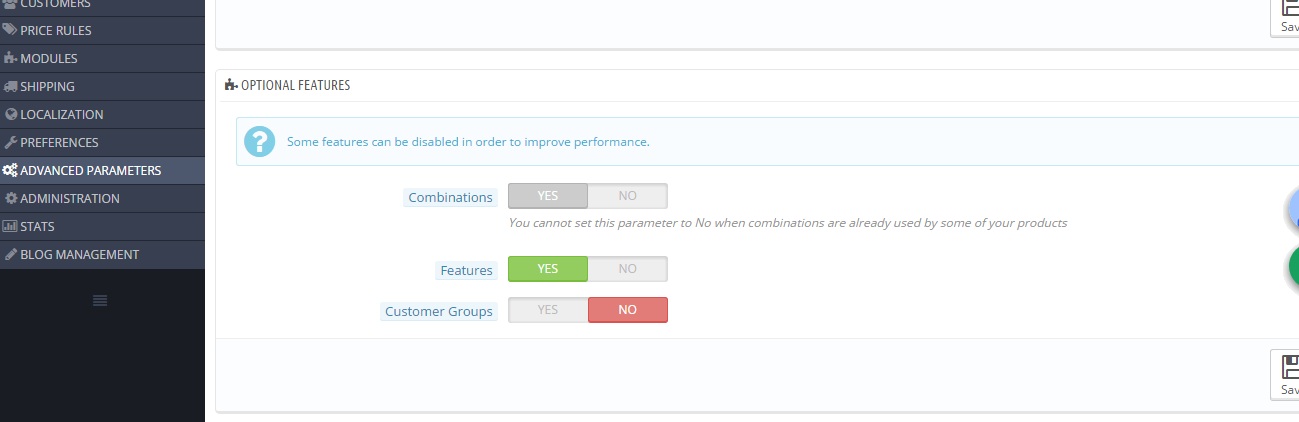Screen dimensions: 1299x422
Task: Click the Optional Features header puzzle icon
Action: click(x=231, y=85)
